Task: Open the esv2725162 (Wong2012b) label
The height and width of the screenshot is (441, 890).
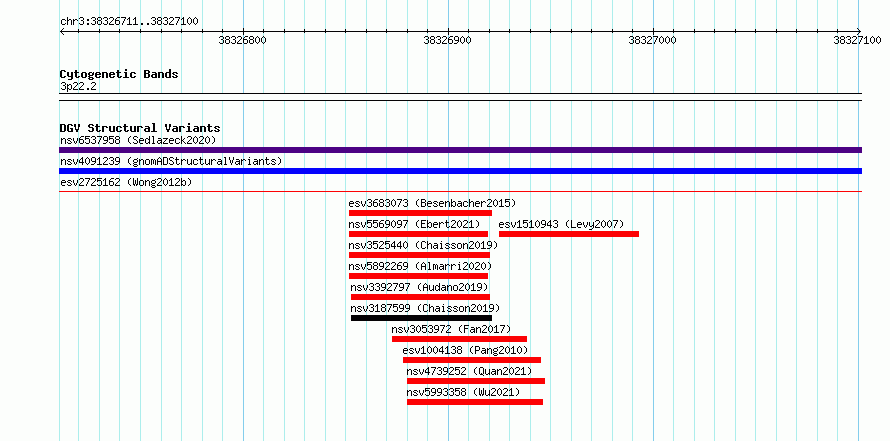Action: tap(126, 183)
